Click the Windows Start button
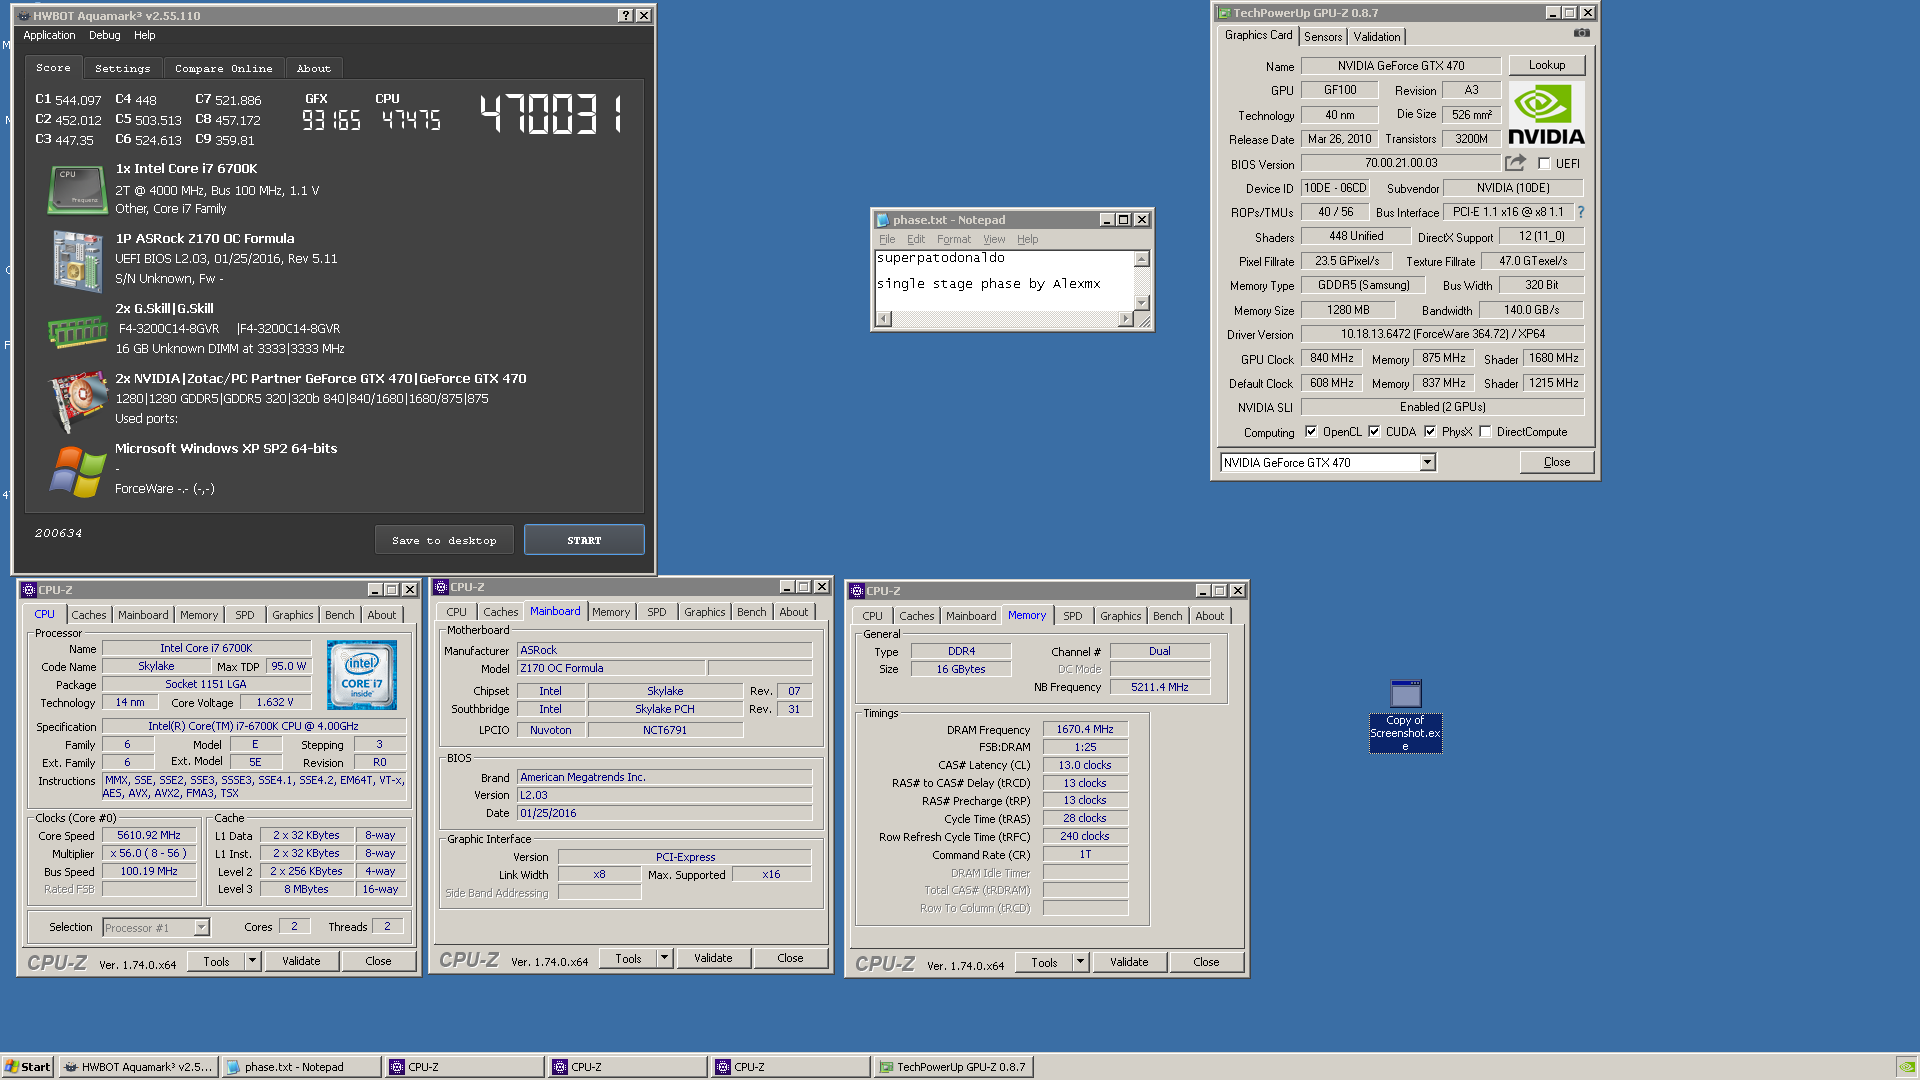 click(x=28, y=1067)
